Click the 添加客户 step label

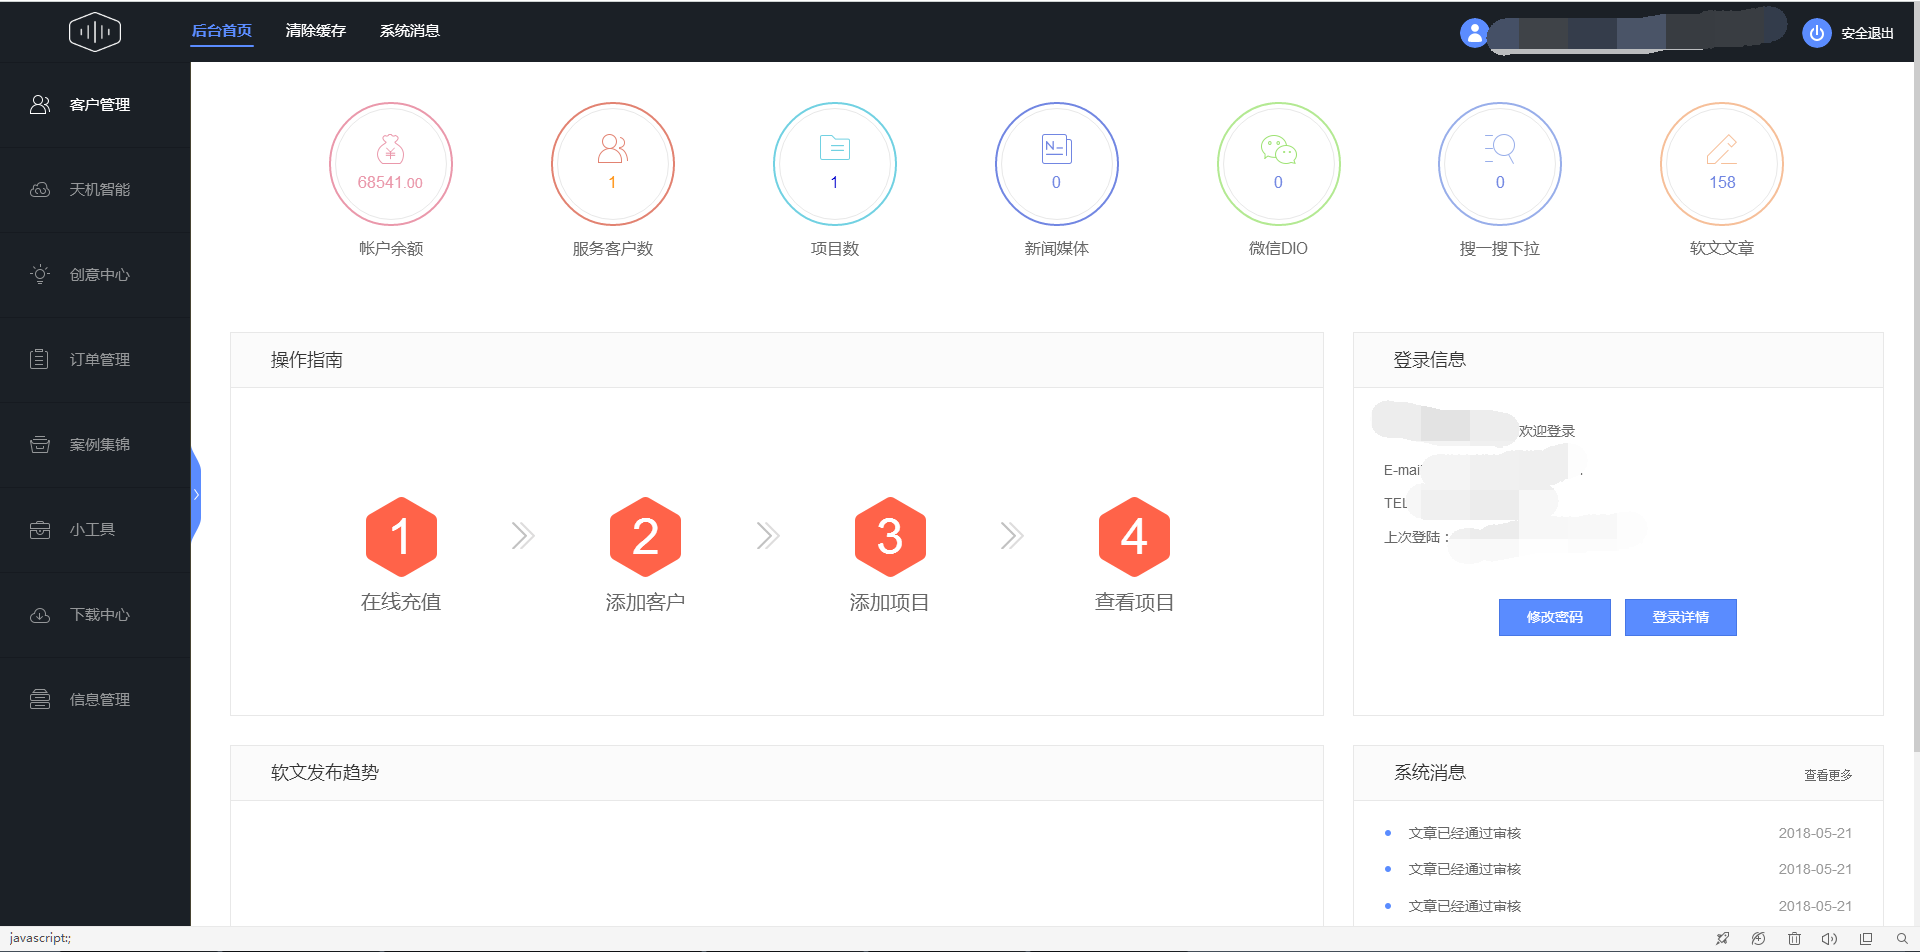(645, 602)
